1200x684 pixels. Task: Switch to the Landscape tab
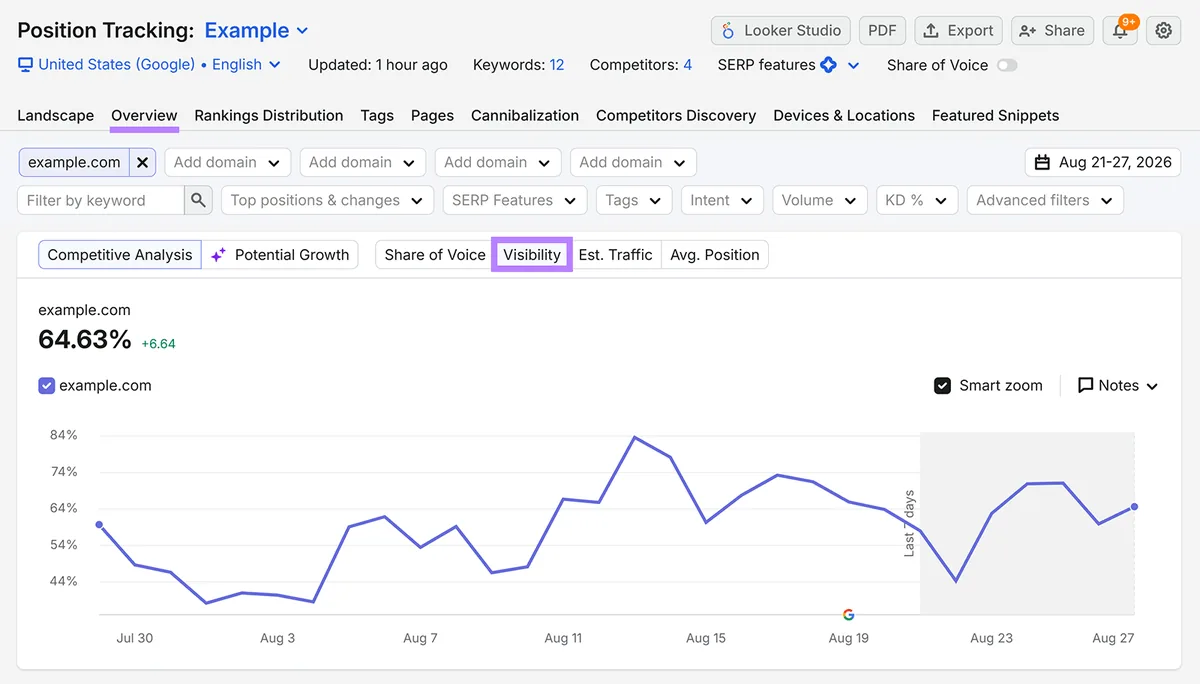point(56,115)
